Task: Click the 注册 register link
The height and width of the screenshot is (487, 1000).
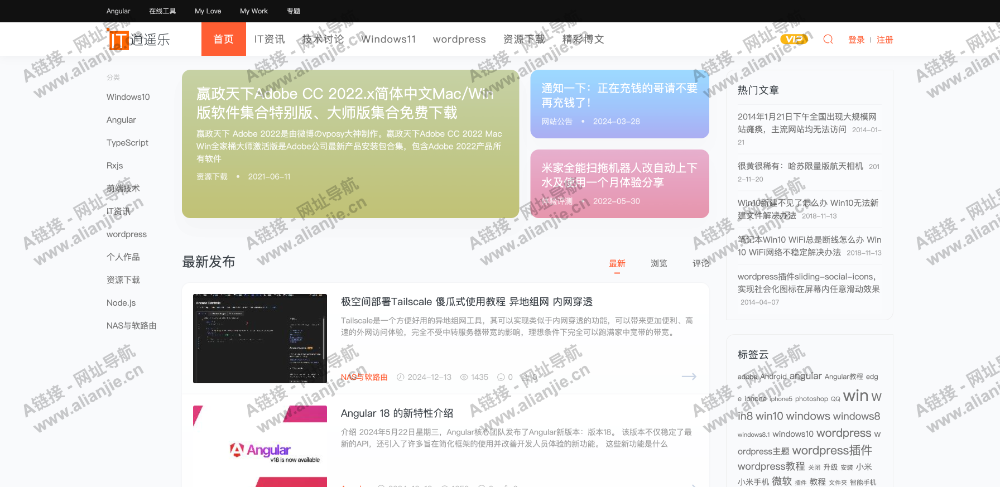Action: point(885,40)
